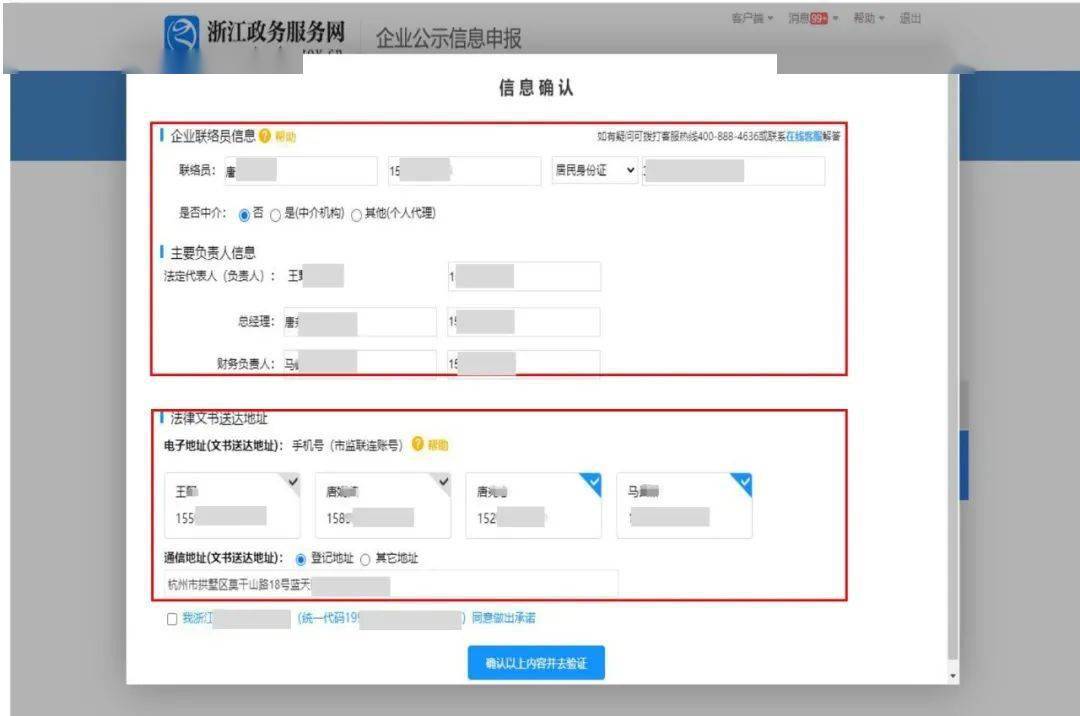Toggle the selected 唐 card with 152 number
This screenshot has height=716, width=1080.
pyautogui.click(x=534, y=505)
